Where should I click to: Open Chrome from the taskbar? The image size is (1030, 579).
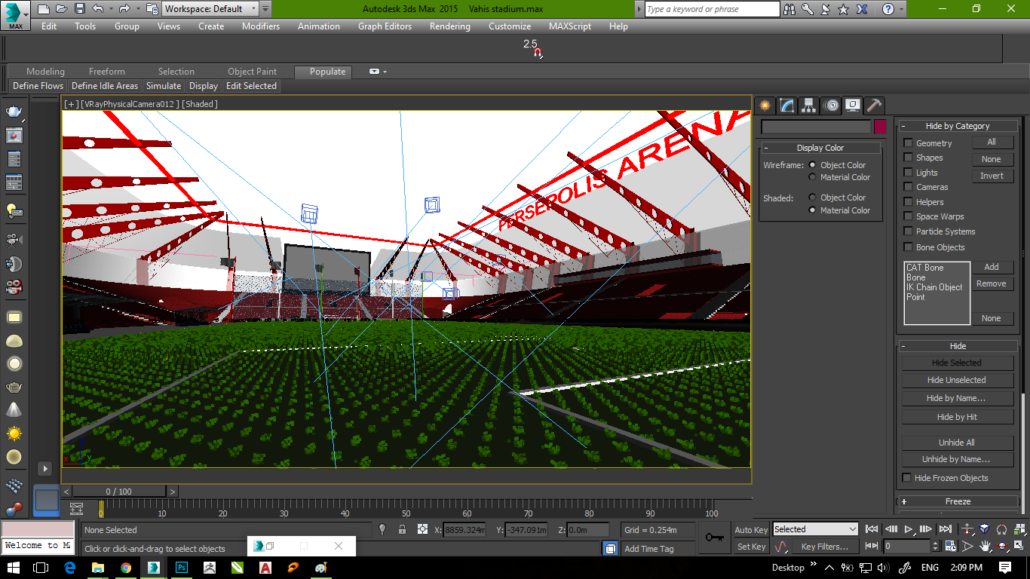(x=125, y=567)
